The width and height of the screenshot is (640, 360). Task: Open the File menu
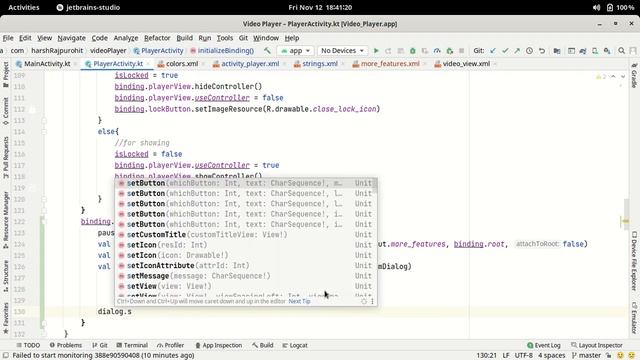click(x=8, y=38)
